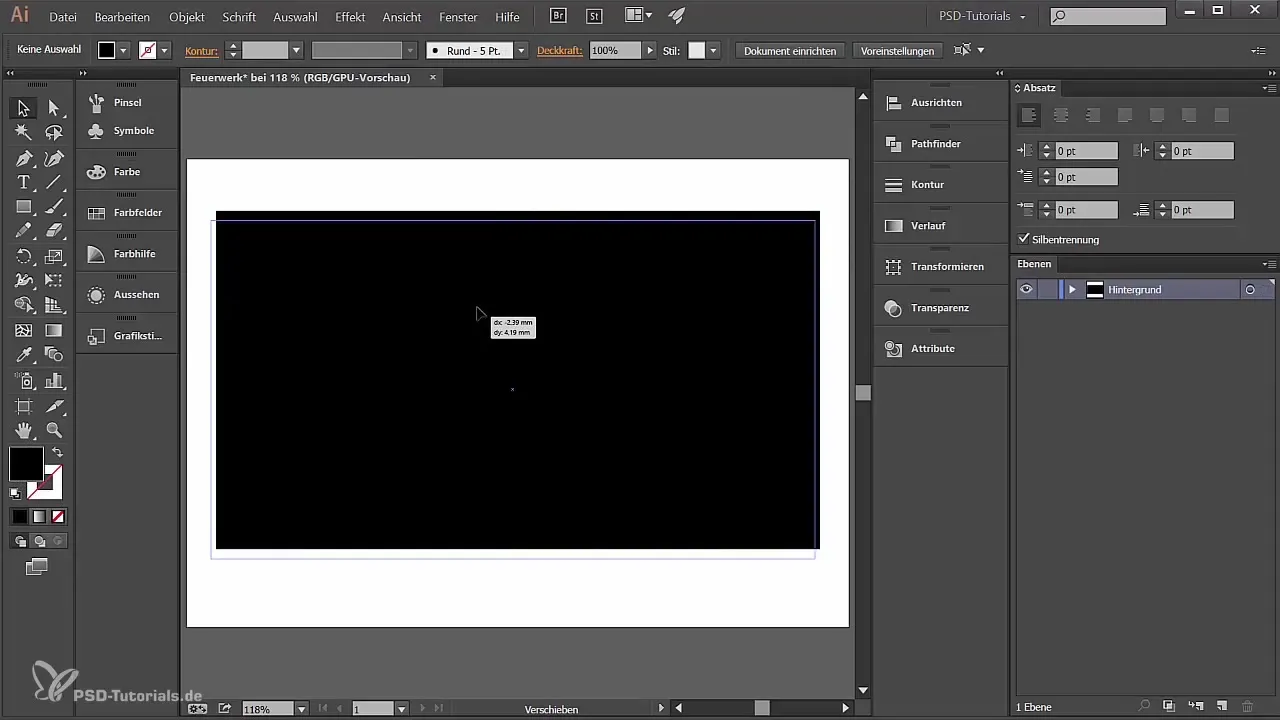Viewport: 1280px width, 720px height.
Task: Open the Ebenen panel flyout menu
Action: 1268,264
